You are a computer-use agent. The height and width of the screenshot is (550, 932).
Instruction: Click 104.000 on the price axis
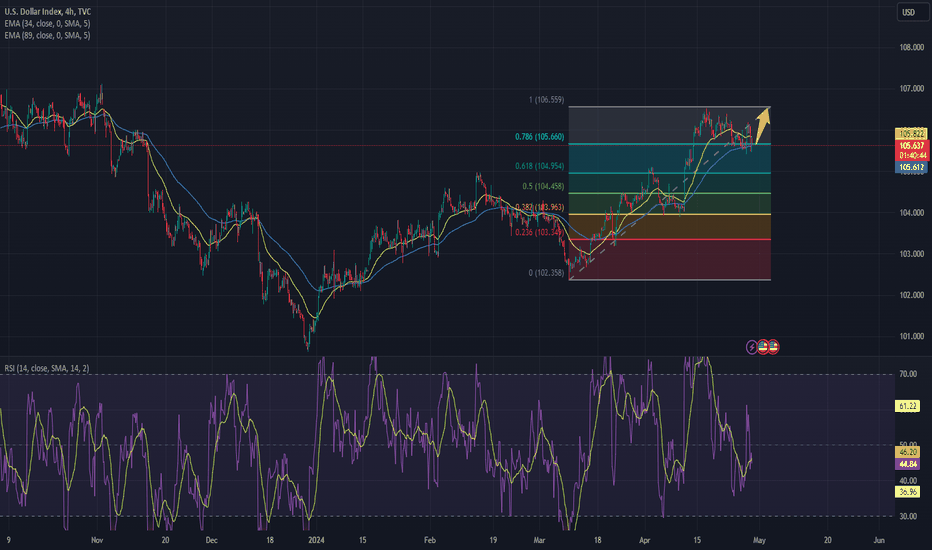point(911,213)
